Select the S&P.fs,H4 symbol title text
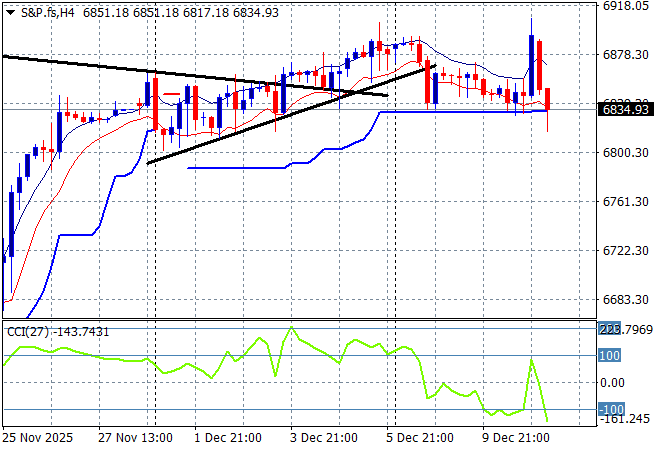The image size is (660, 450). point(48,13)
